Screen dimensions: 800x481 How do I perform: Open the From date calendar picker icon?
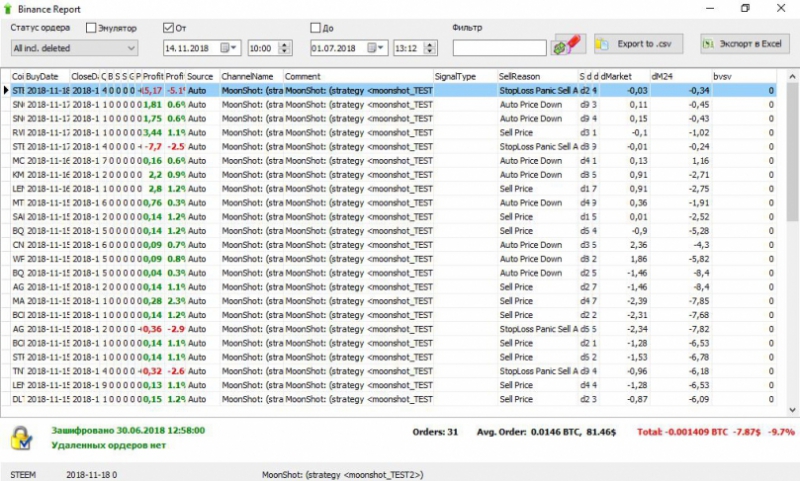point(224,48)
